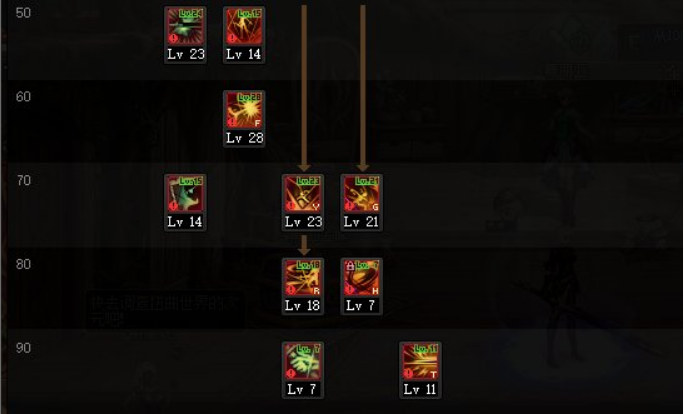Choose the green Lv 14 skill in row 70
This screenshot has height=414, width=684.
pos(185,202)
